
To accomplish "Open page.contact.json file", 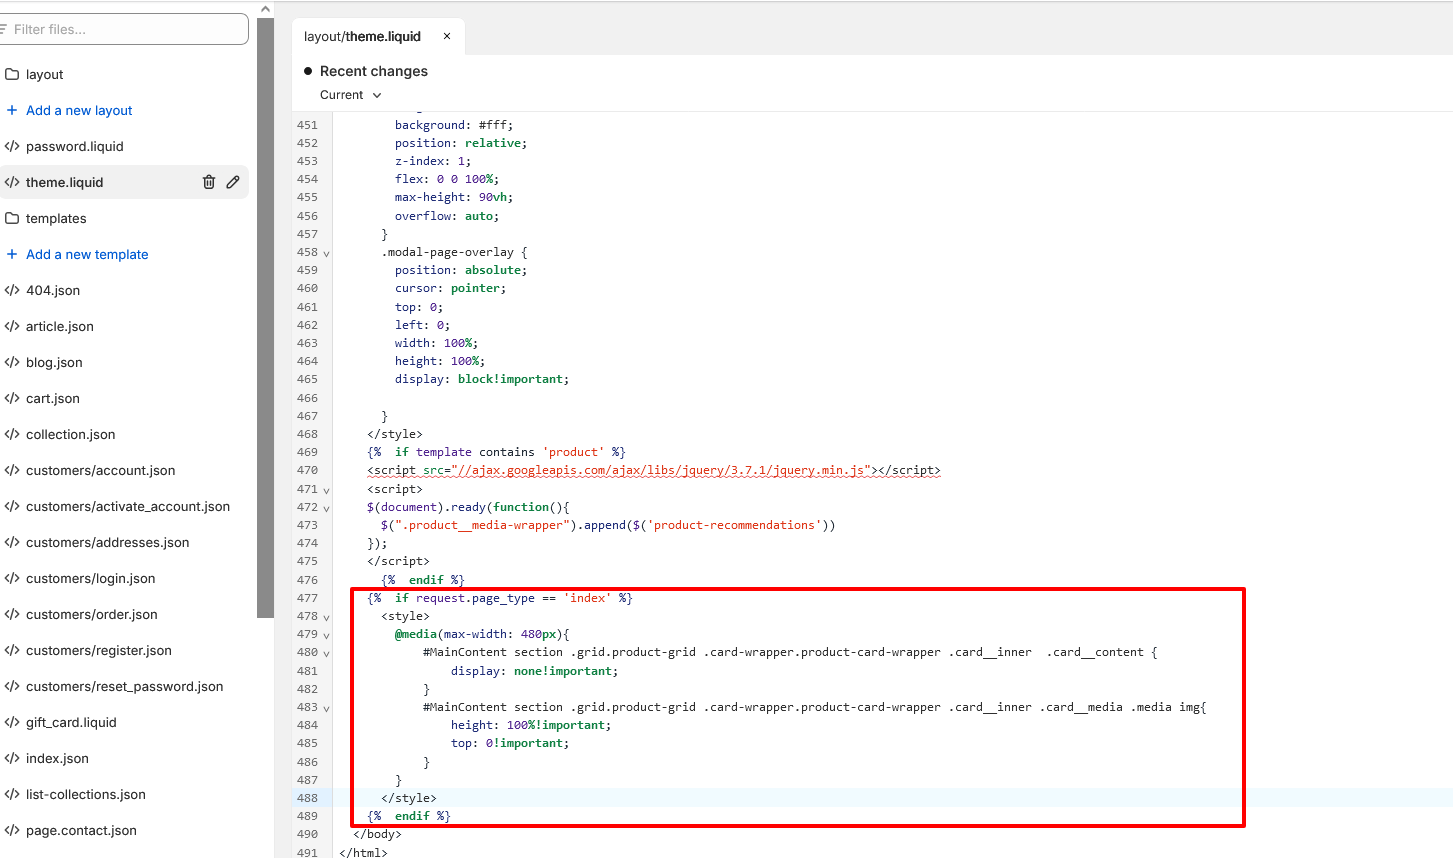I will (x=81, y=830).
